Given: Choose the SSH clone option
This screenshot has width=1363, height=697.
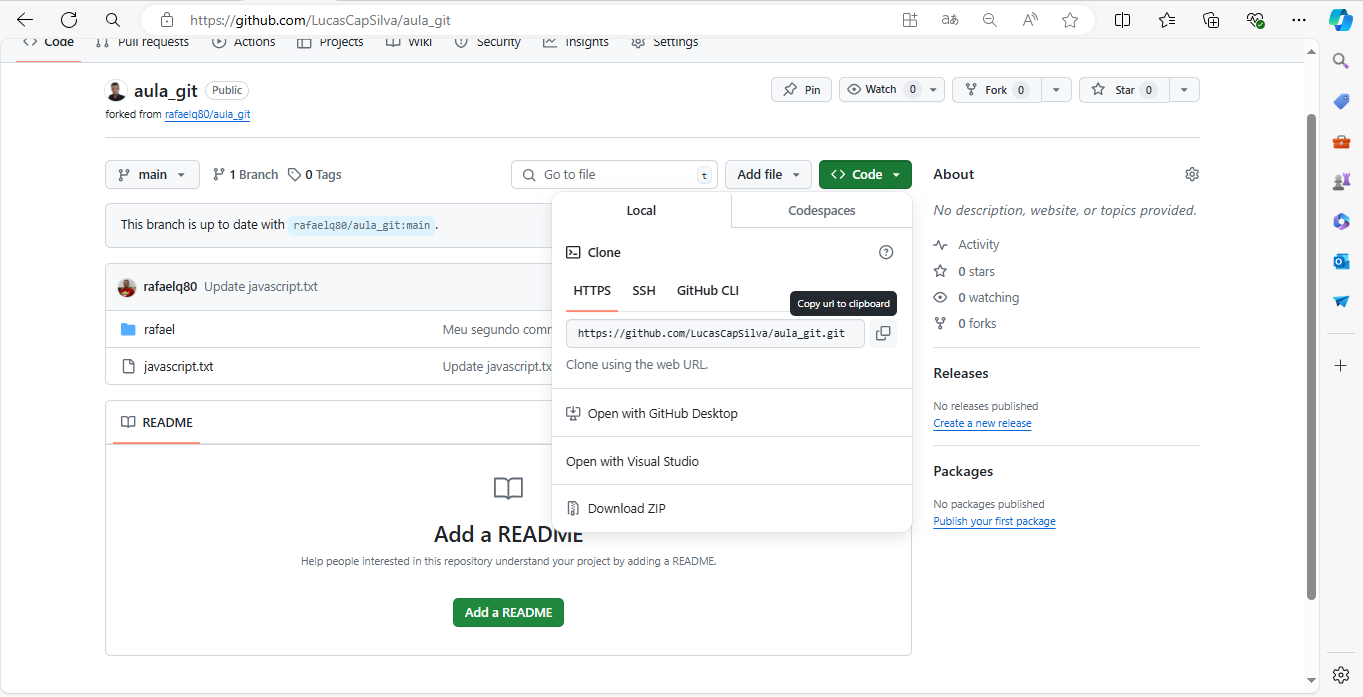Looking at the screenshot, I should [x=644, y=291].
